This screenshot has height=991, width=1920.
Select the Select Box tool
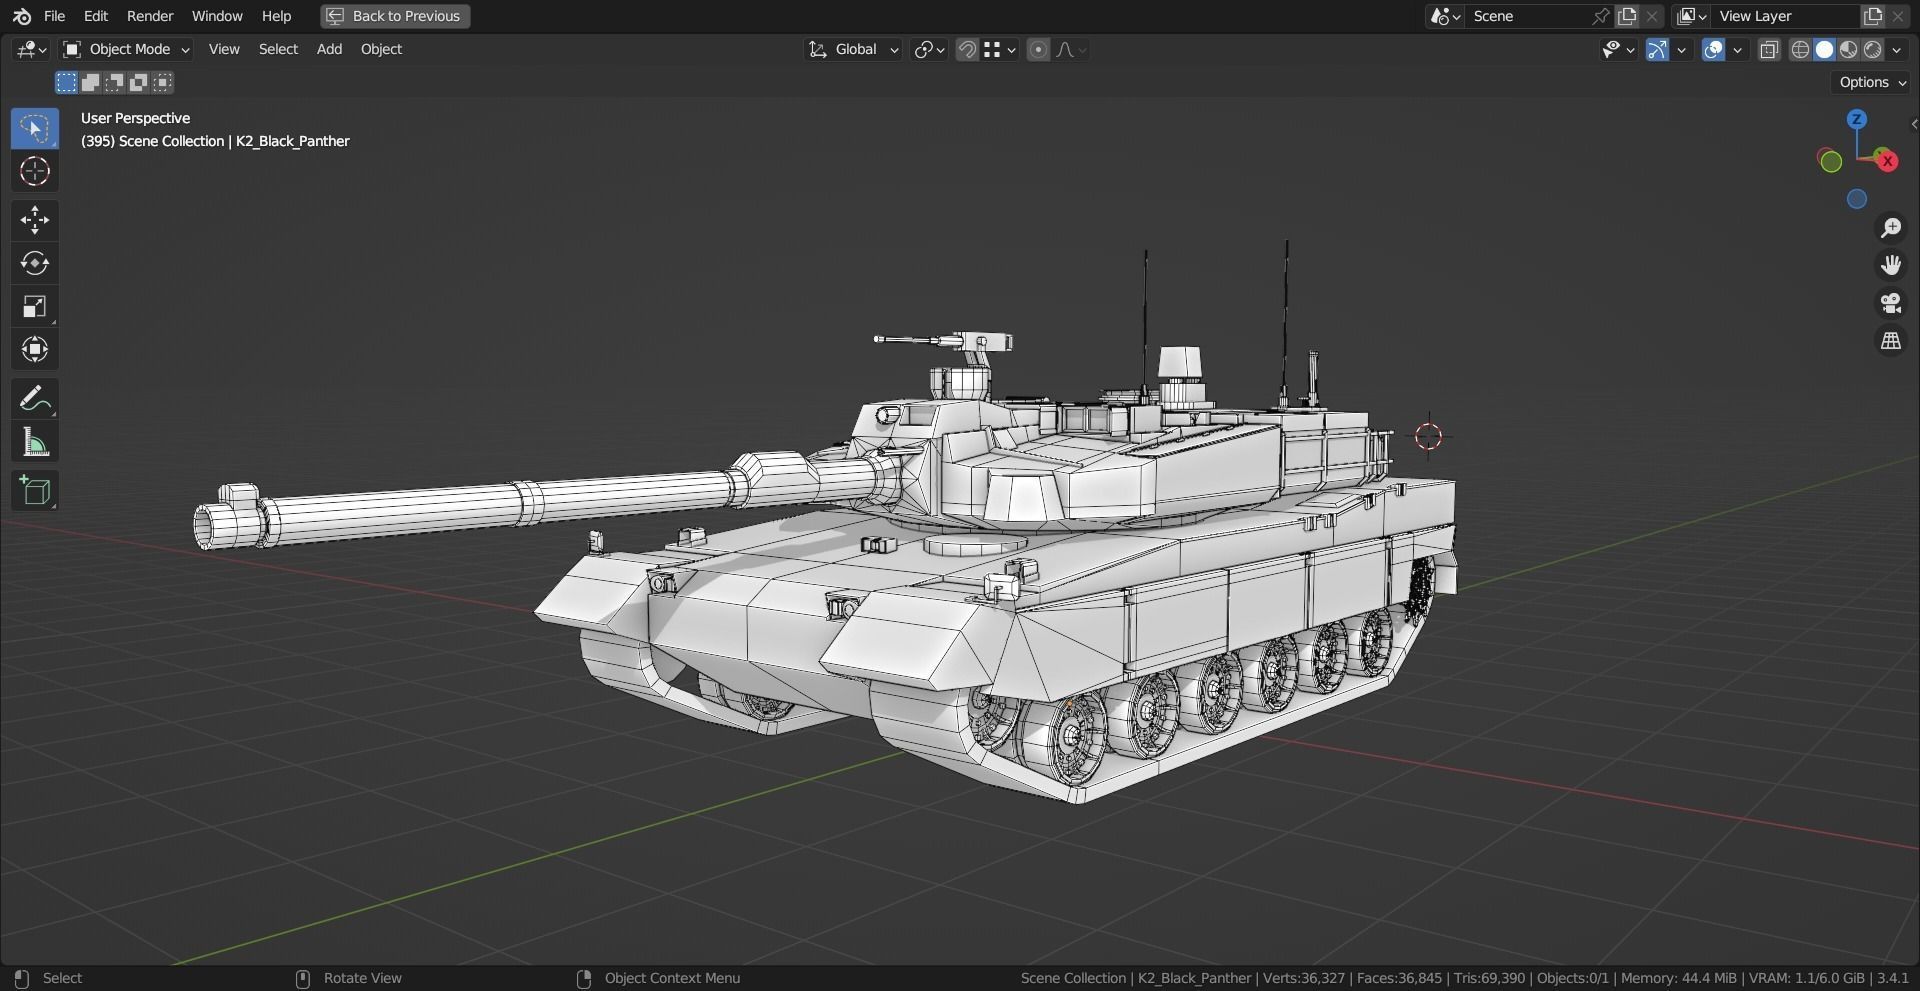35,129
